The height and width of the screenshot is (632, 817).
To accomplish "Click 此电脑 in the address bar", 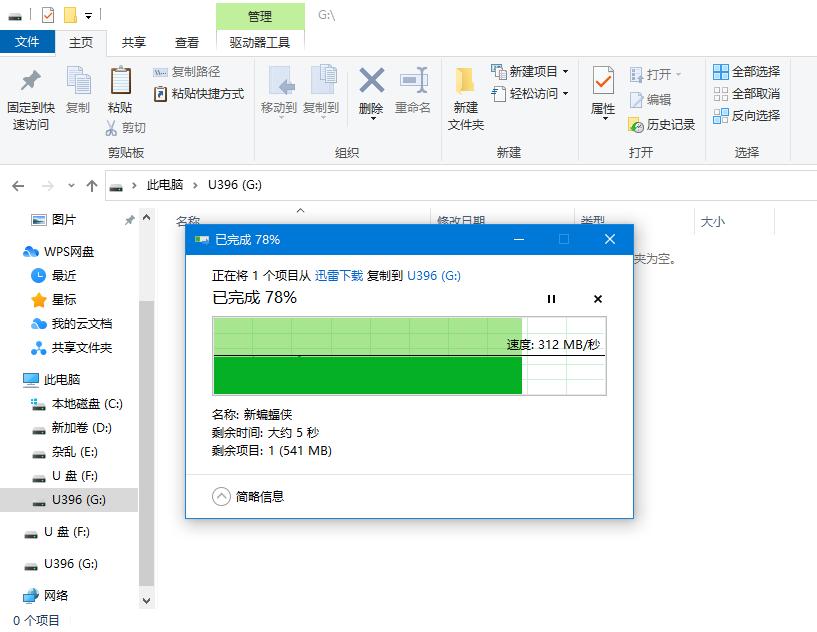I will [x=165, y=185].
